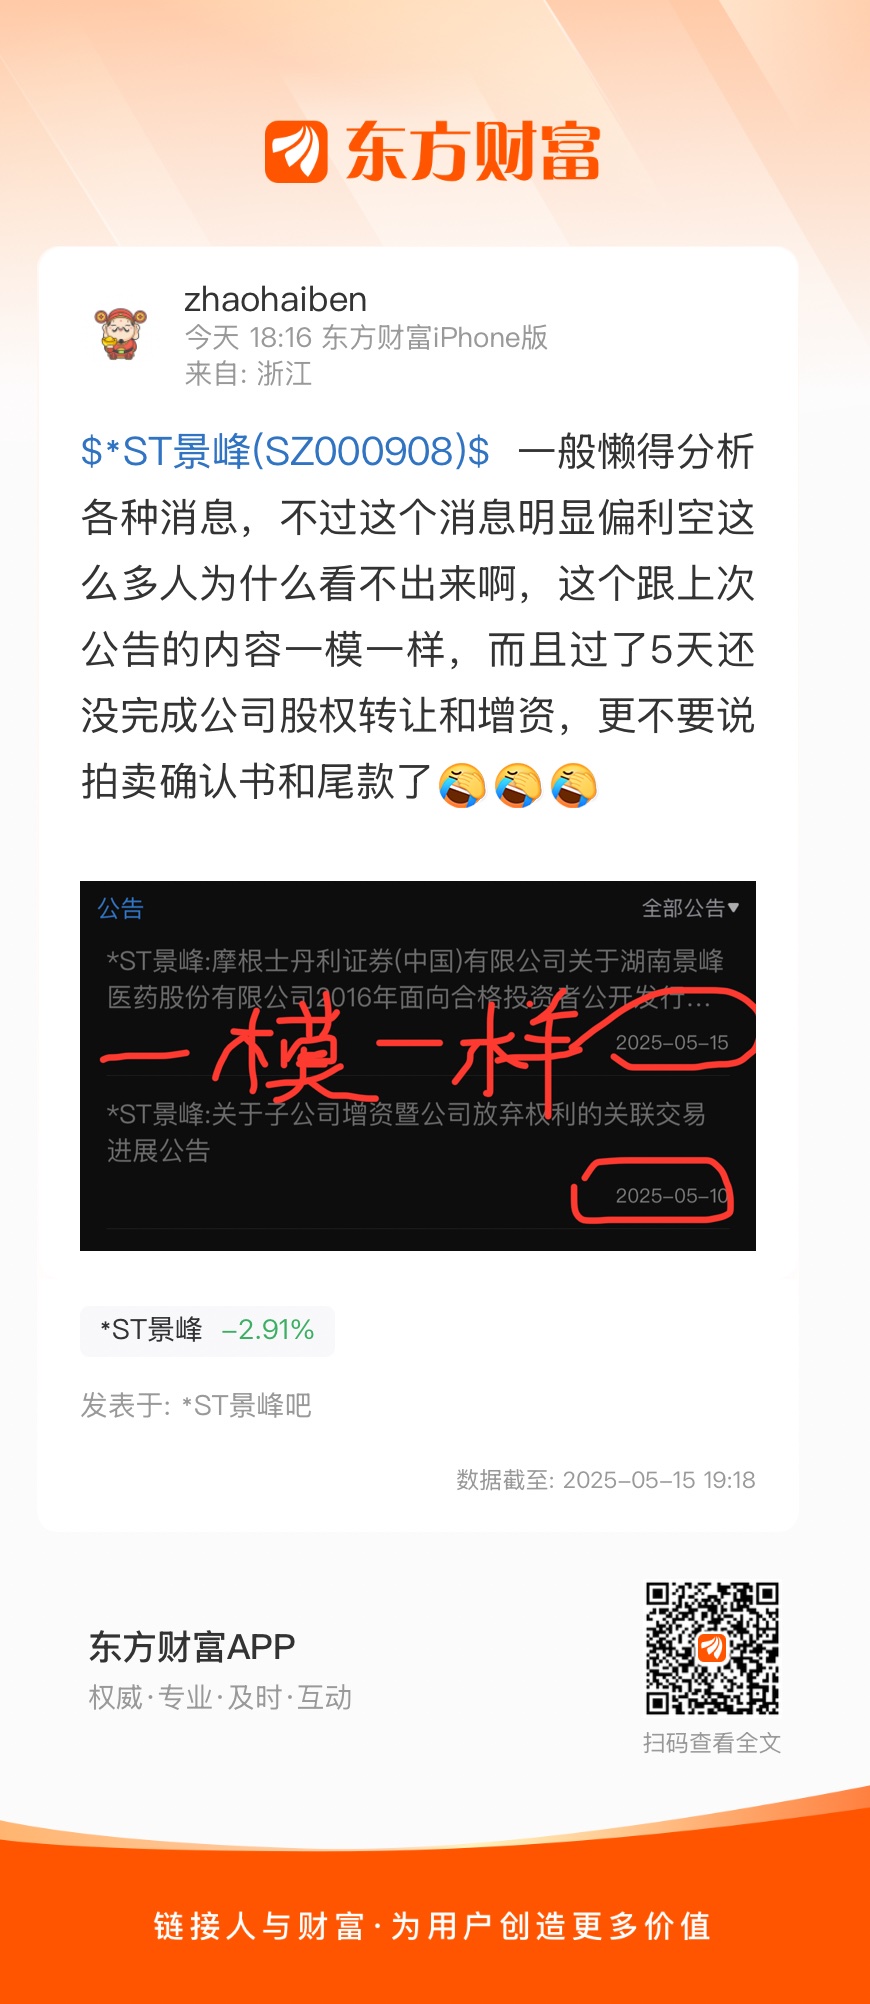
Task: Click the first crying-laughing emoji
Action: (x=462, y=785)
